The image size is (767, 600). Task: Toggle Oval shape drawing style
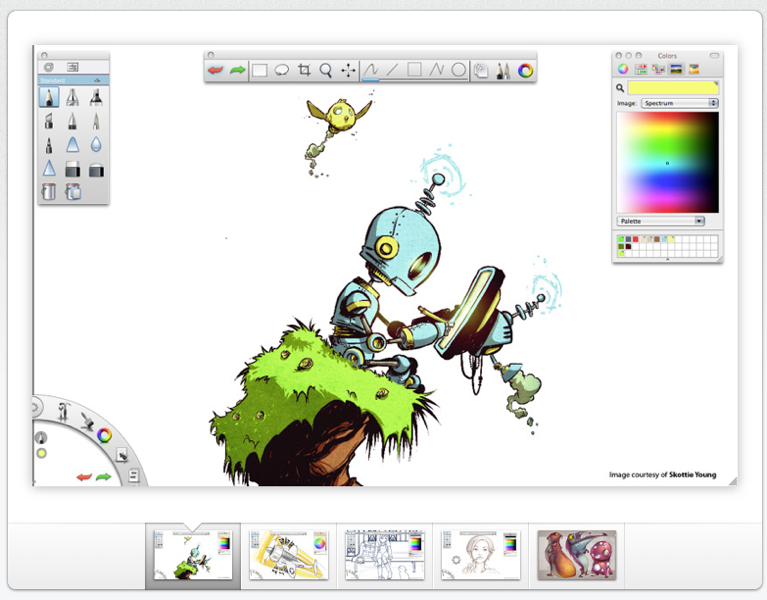click(x=458, y=70)
